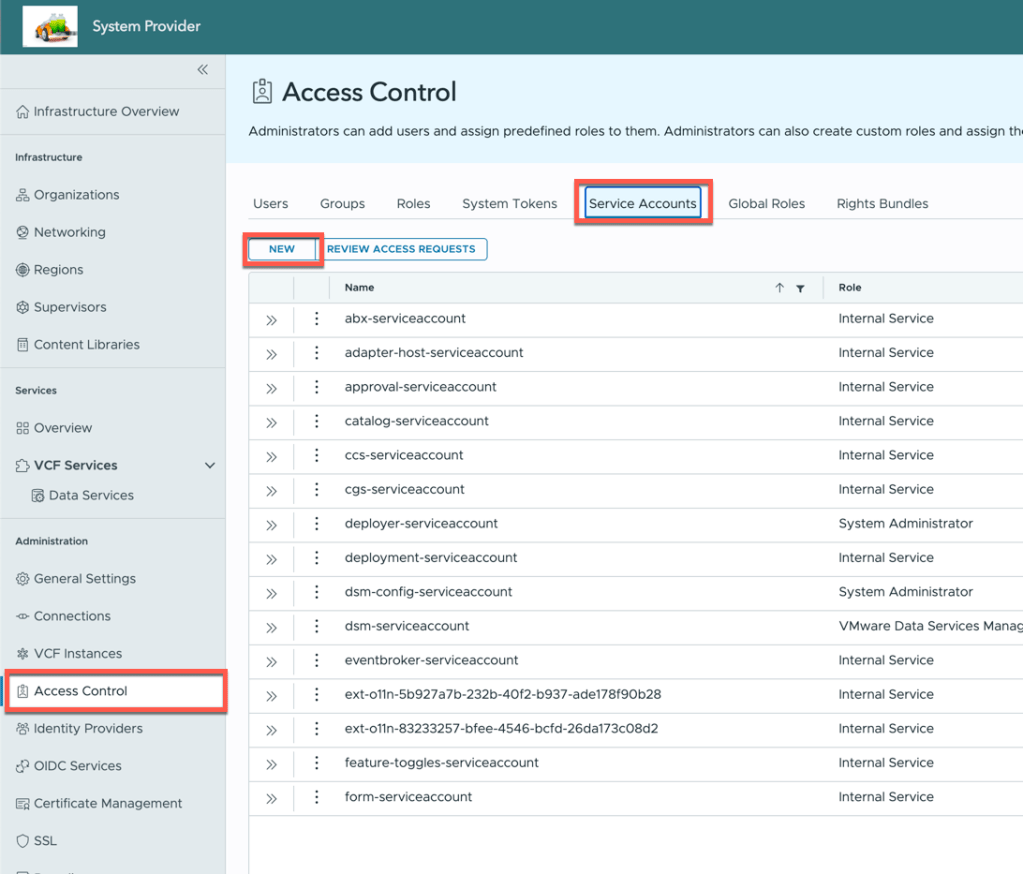Image resolution: width=1023 pixels, height=874 pixels.
Task: Open the Global Roles tab
Action: click(766, 204)
